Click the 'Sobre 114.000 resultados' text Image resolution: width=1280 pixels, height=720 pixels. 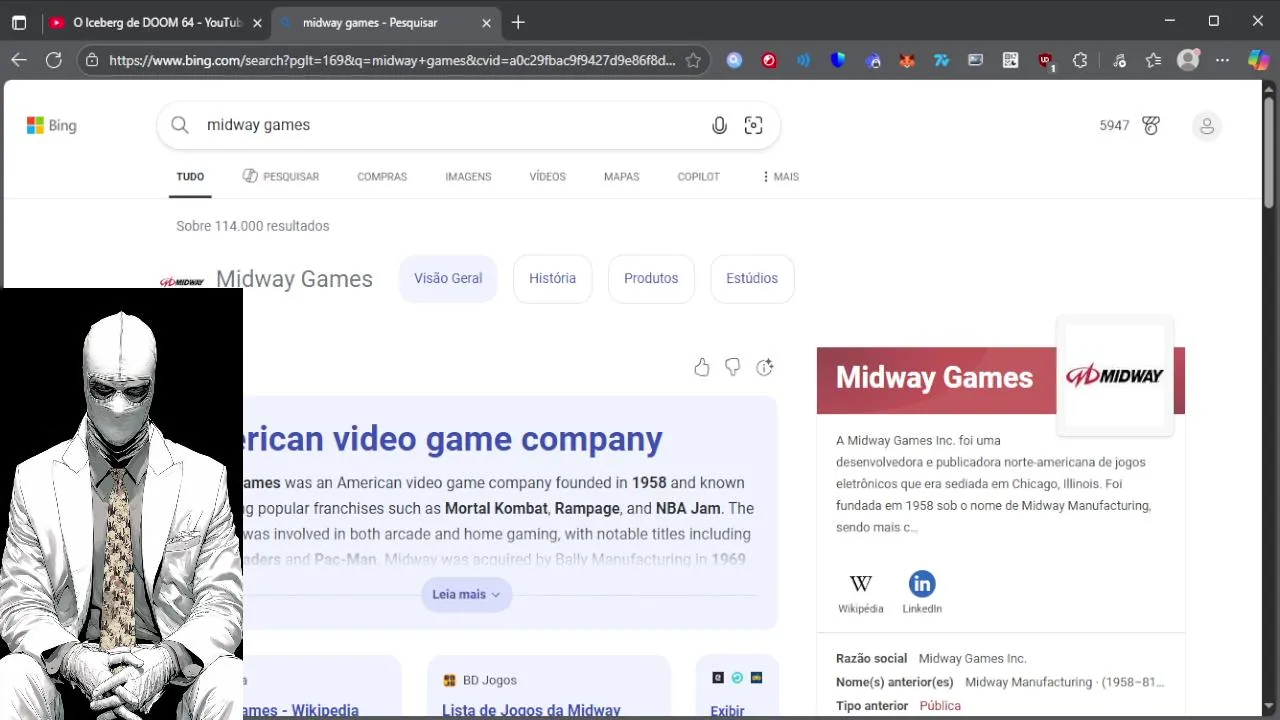click(253, 226)
